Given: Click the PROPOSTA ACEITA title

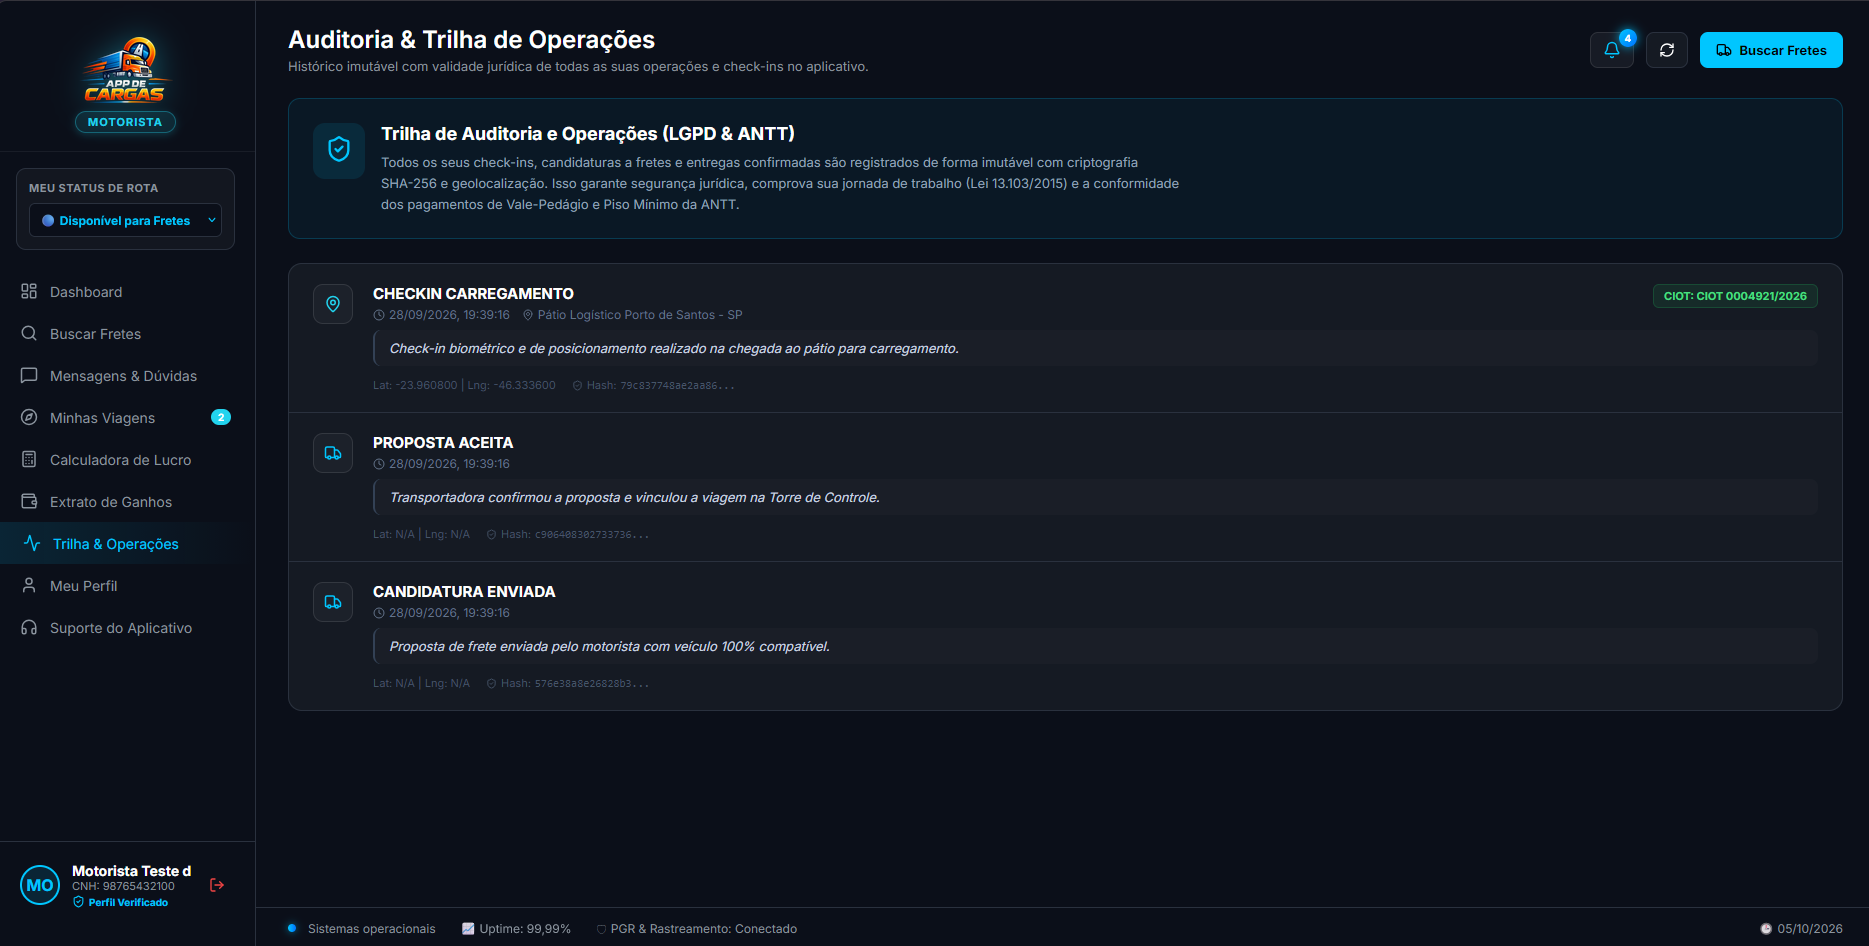Looking at the screenshot, I should click(443, 443).
